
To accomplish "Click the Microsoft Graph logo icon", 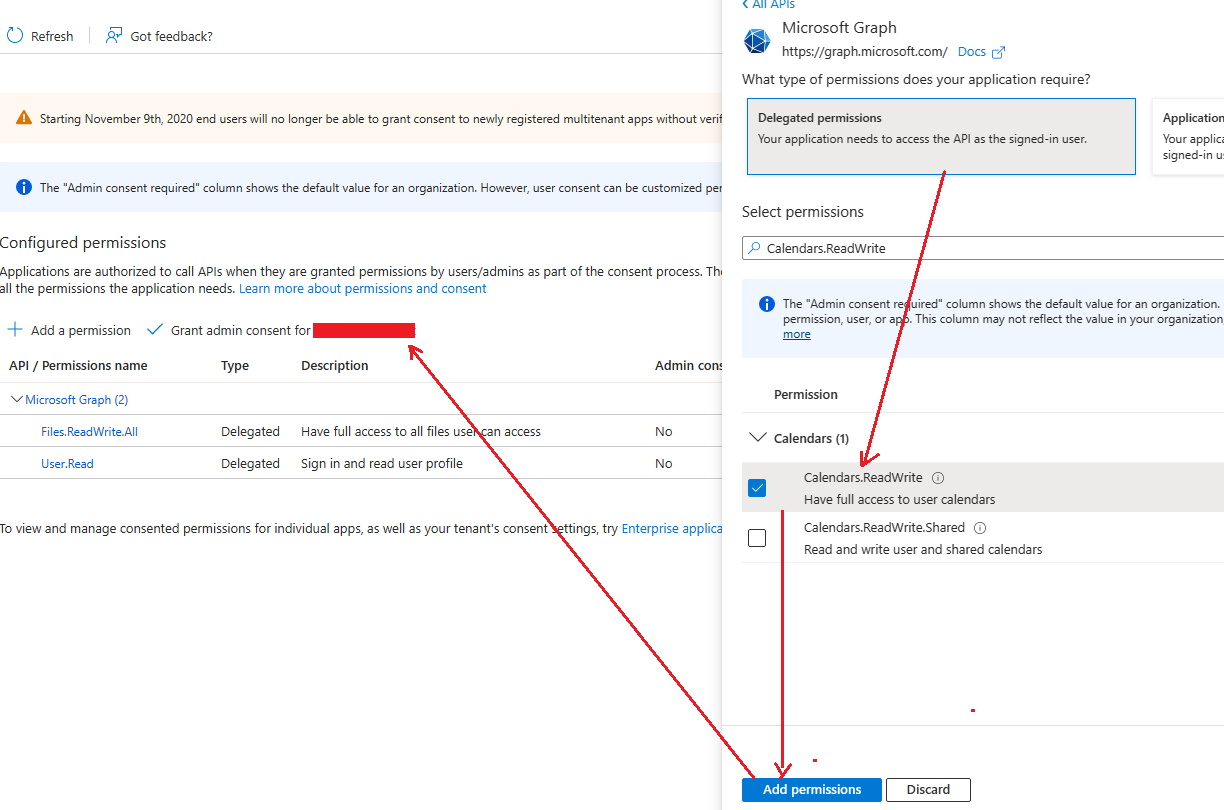I will 757,41.
